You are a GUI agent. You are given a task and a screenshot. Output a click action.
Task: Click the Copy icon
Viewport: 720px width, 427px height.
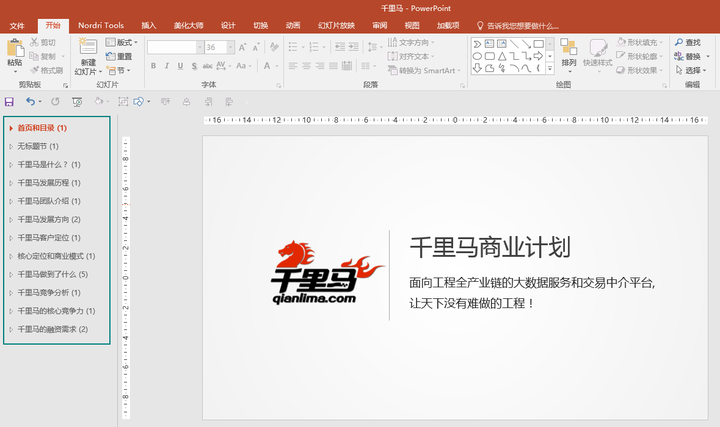(x=34, y=56)
